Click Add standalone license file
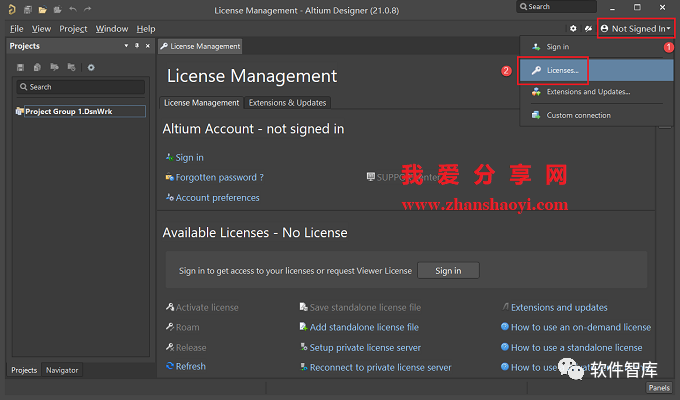Viewport: 680px width, 400px height. point(364,328)
